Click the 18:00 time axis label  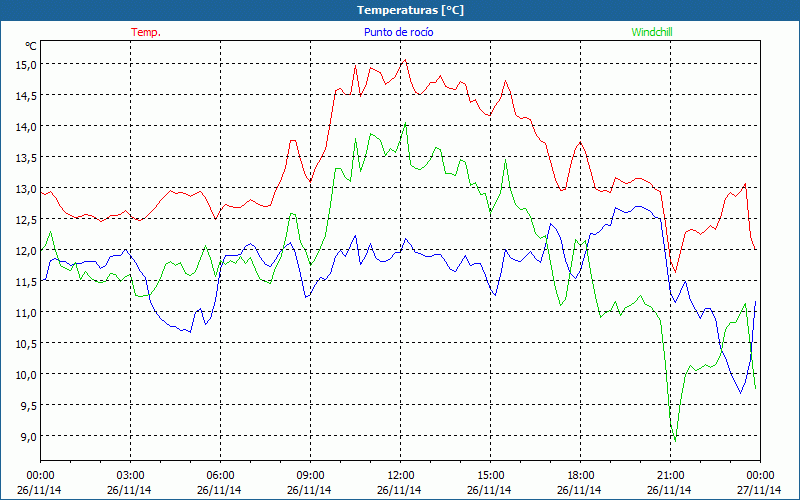click(x=580, y=475)
